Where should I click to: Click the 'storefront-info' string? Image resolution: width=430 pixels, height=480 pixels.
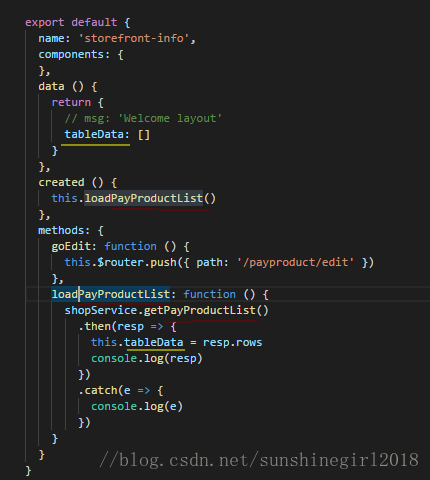134,39
